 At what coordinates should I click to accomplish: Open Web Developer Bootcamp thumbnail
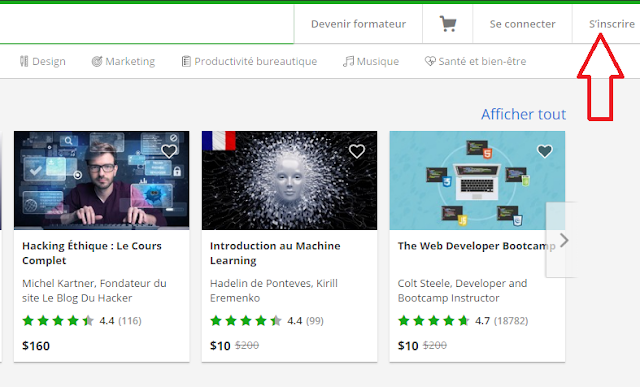477,180
